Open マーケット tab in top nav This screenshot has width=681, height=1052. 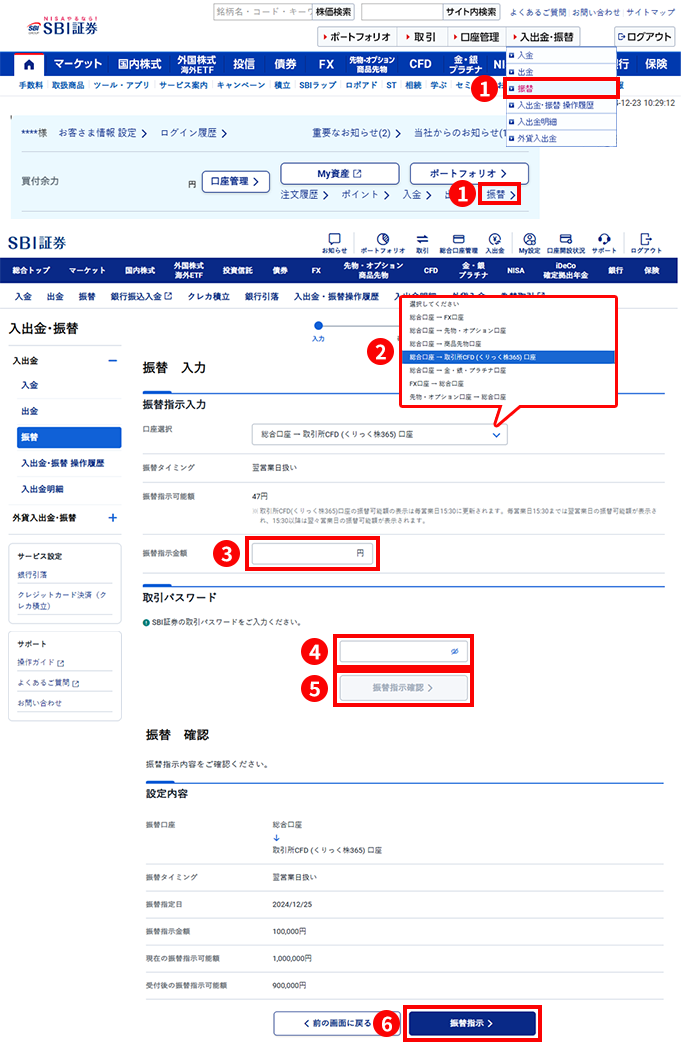tap(78, 64)
